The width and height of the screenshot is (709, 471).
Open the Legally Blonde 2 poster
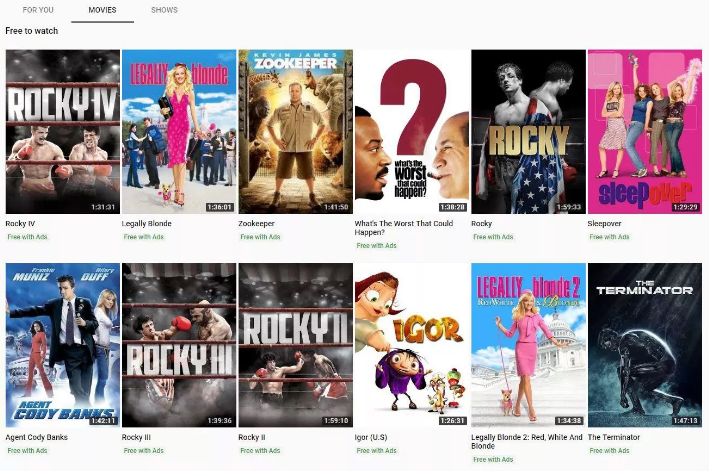[529, 345]
